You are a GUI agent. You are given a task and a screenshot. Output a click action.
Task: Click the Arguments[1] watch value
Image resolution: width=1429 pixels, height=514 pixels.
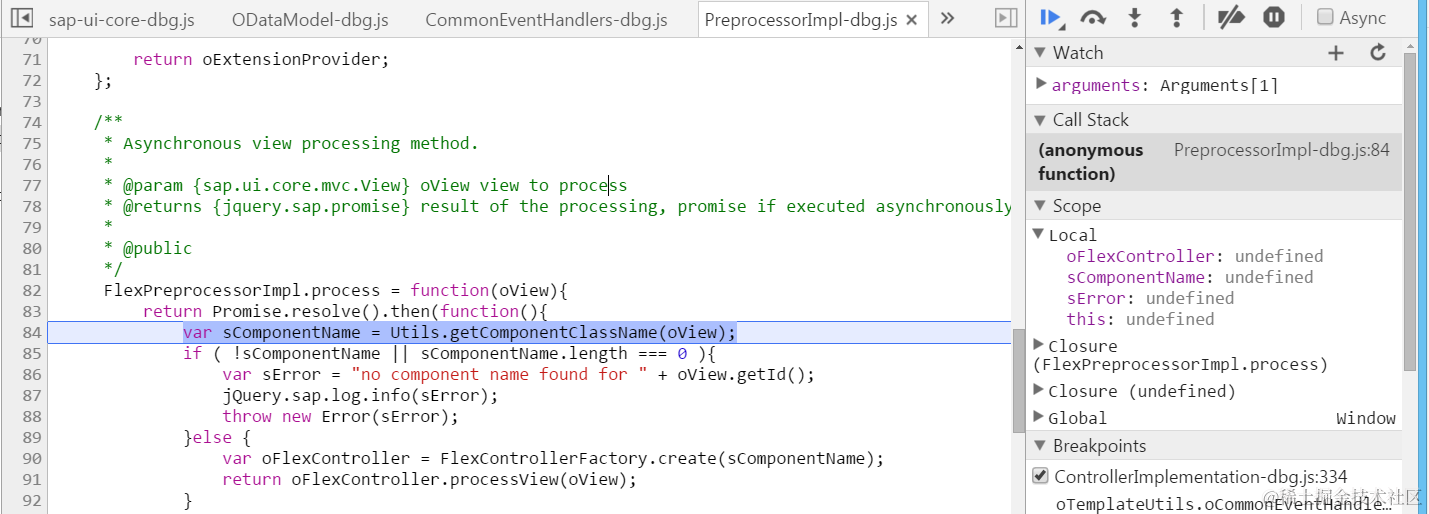(x=1219, y=85)
